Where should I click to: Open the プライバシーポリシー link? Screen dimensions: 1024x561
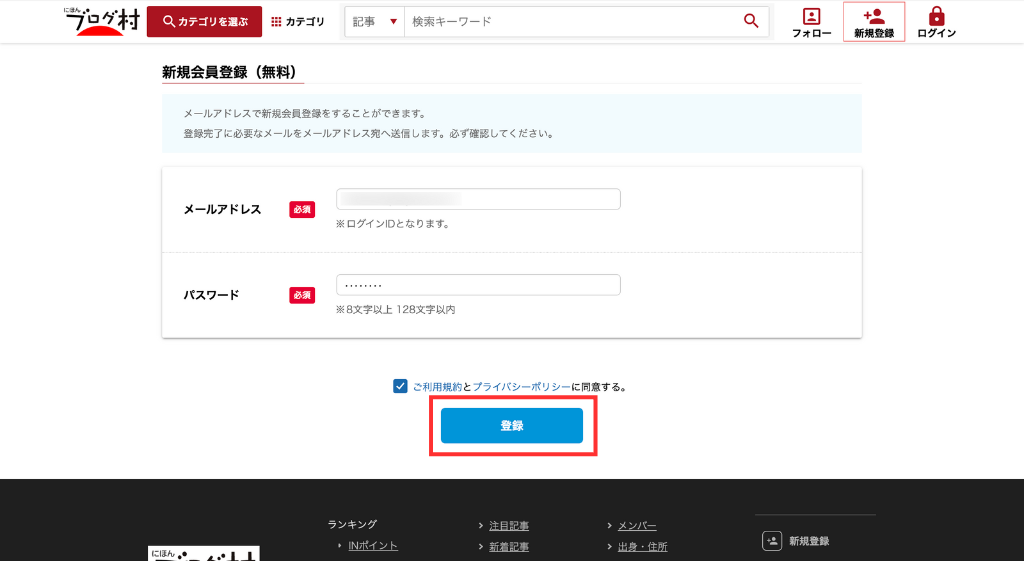click(x=521, y=387)
